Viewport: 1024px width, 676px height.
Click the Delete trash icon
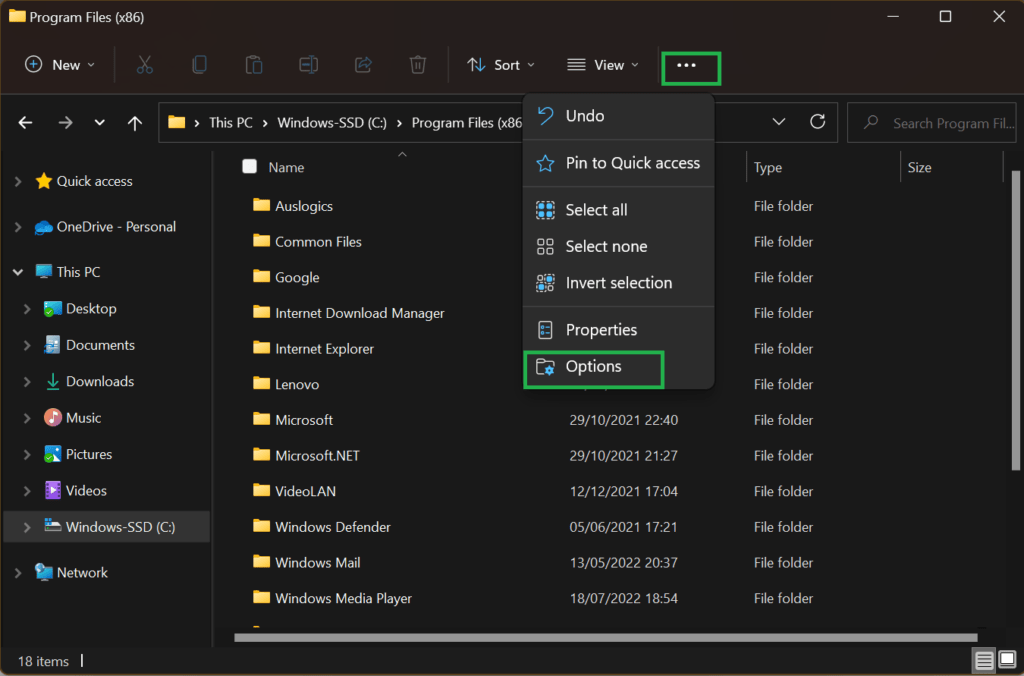click(418, 65)
